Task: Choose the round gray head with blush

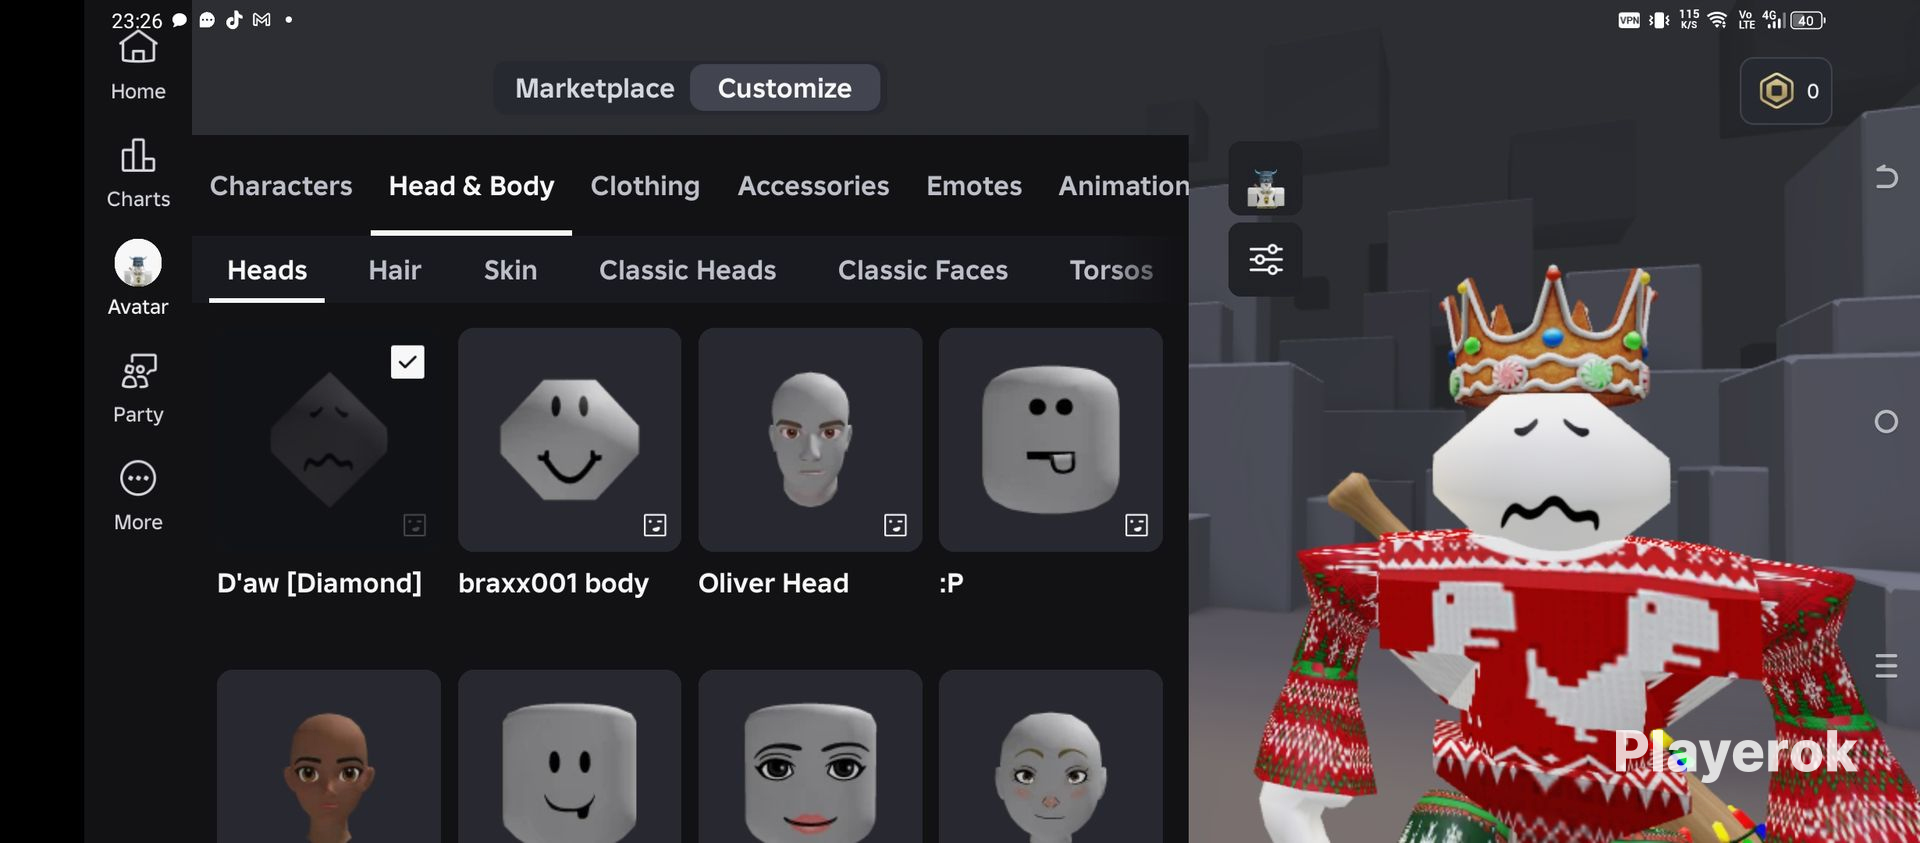Action: (1051, 757)
